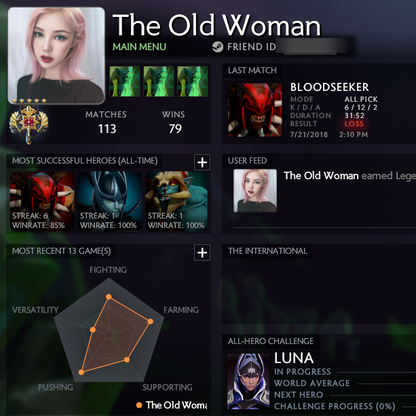Screen dimensions: 416x416
Task: Open the five-star rank medal badge
Action: (29, 121)
